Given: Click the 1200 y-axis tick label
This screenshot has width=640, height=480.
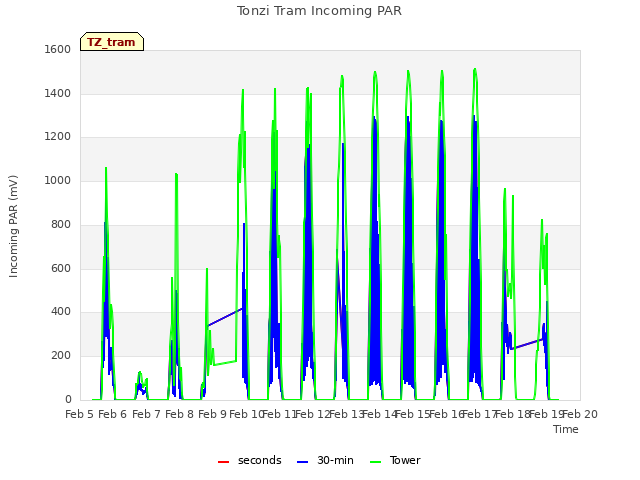Looking at the screenshot, I should (x=58, y=137).
